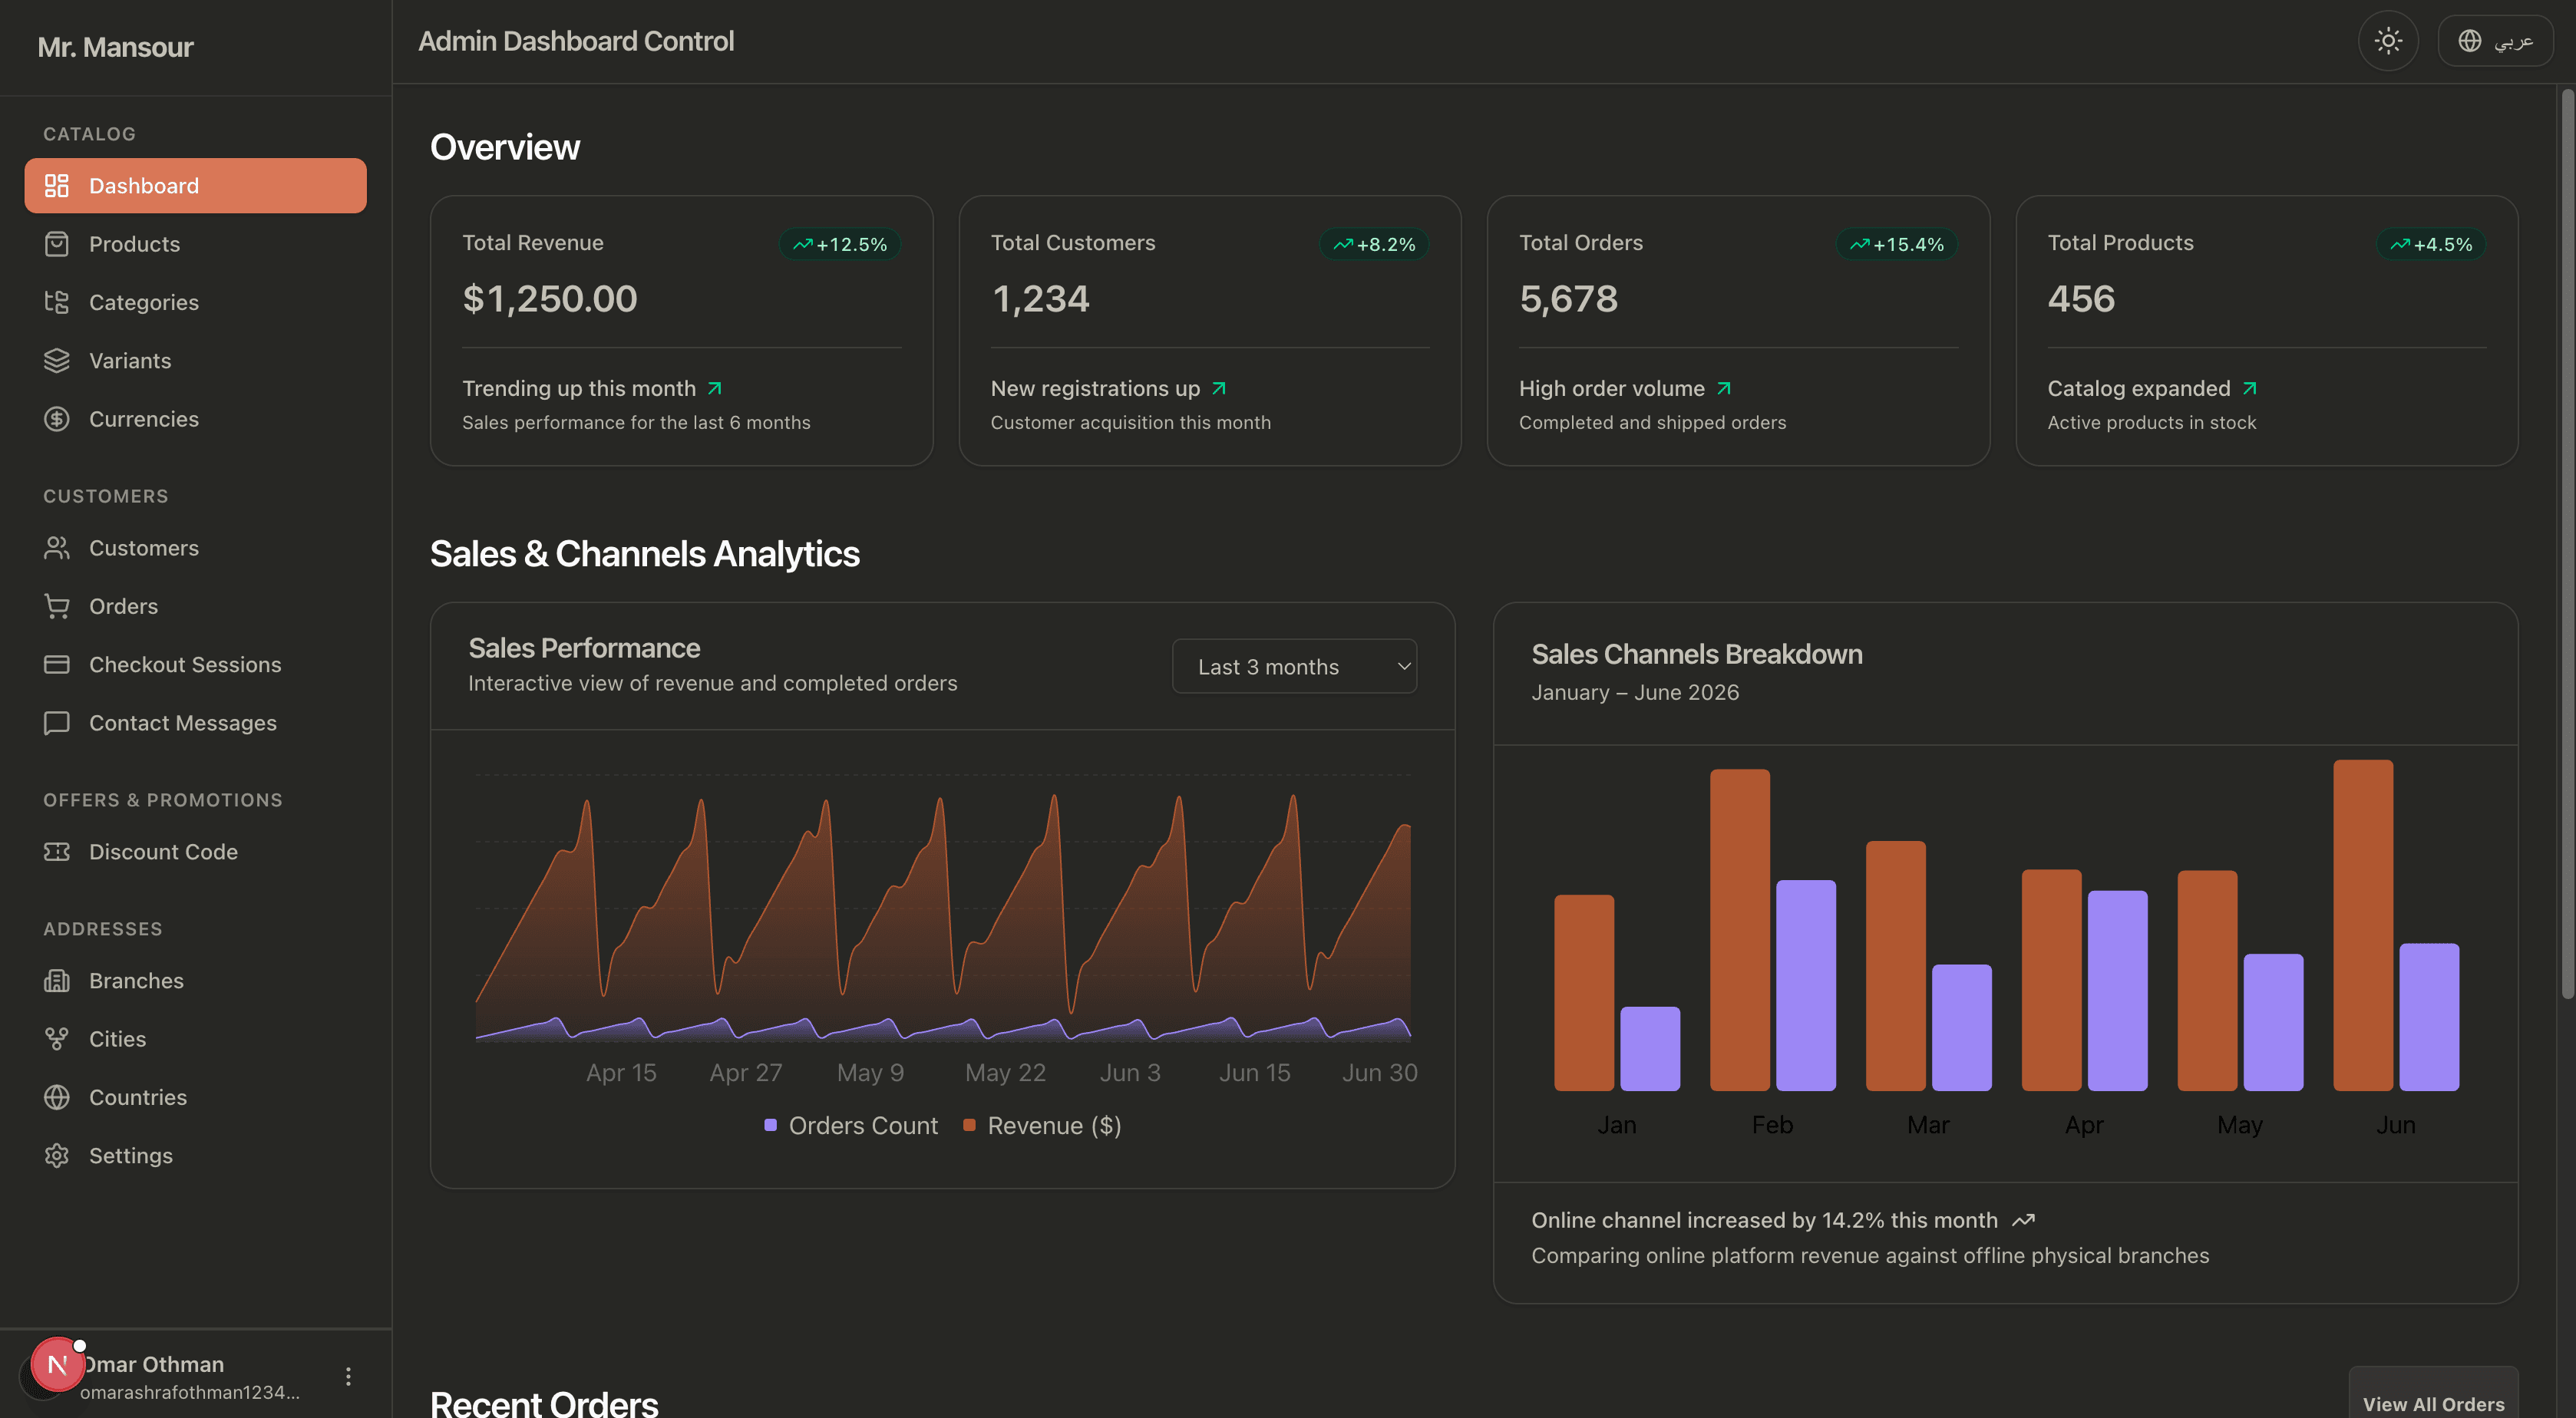Open Currencies sidebar entry

[195, 419]
